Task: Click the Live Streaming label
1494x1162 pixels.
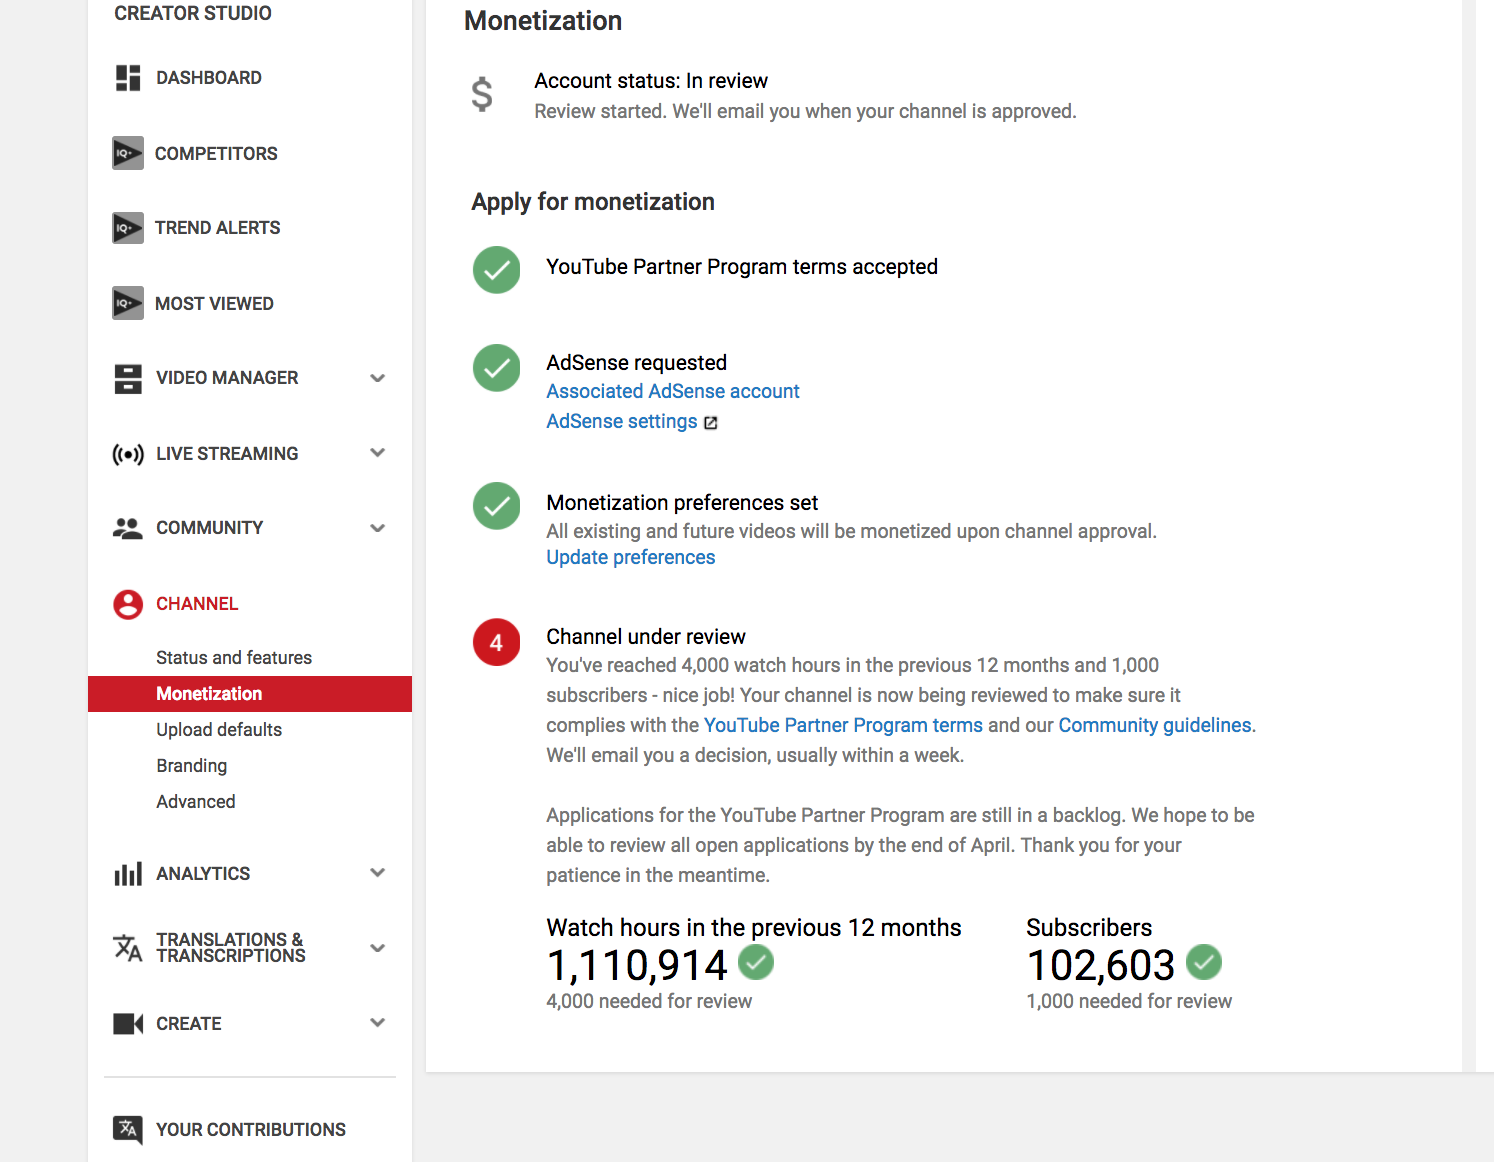Action: (x=227, y=454)
